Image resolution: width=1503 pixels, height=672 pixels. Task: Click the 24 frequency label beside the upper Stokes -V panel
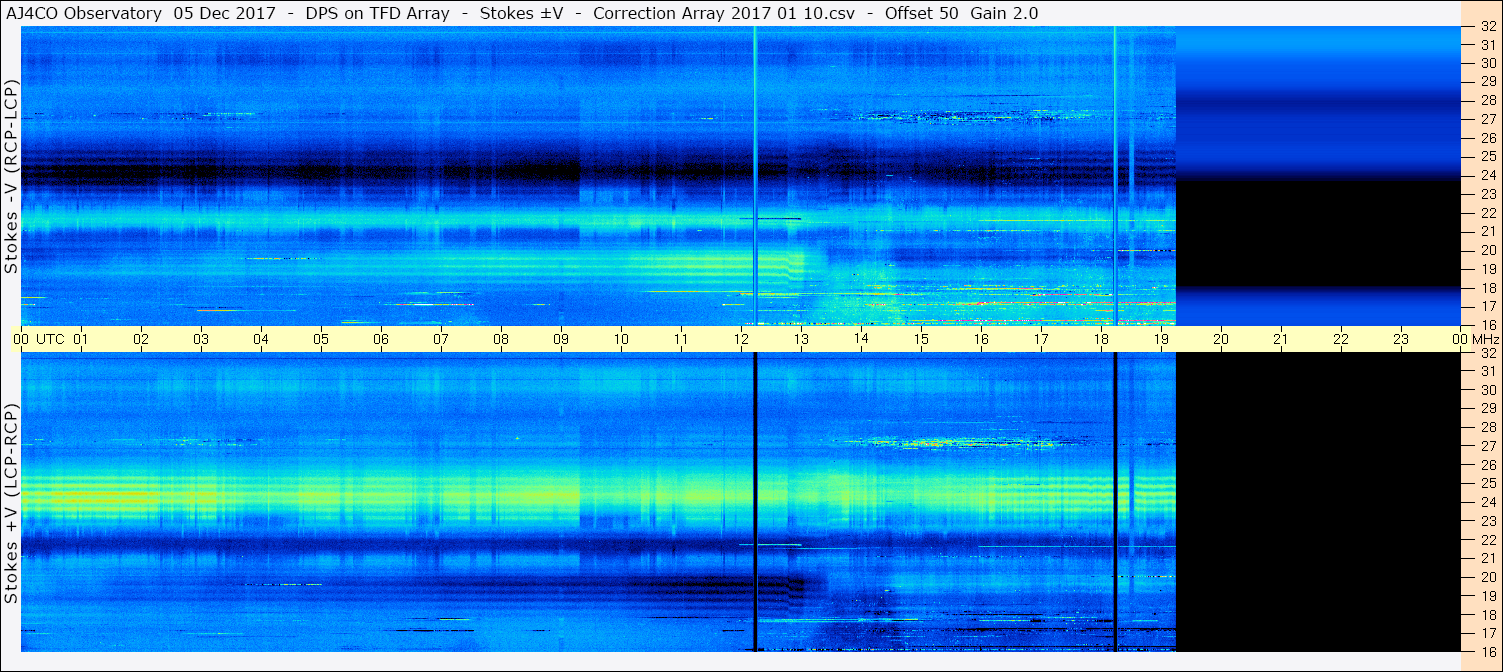[x=1487, y=175]
